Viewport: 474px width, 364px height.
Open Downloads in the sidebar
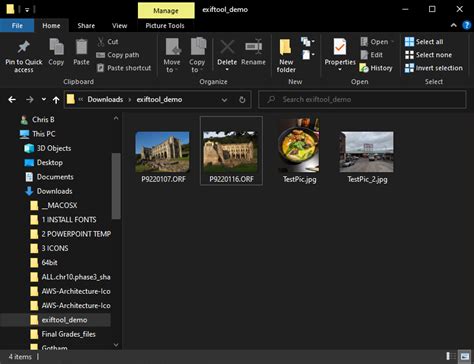49,191
